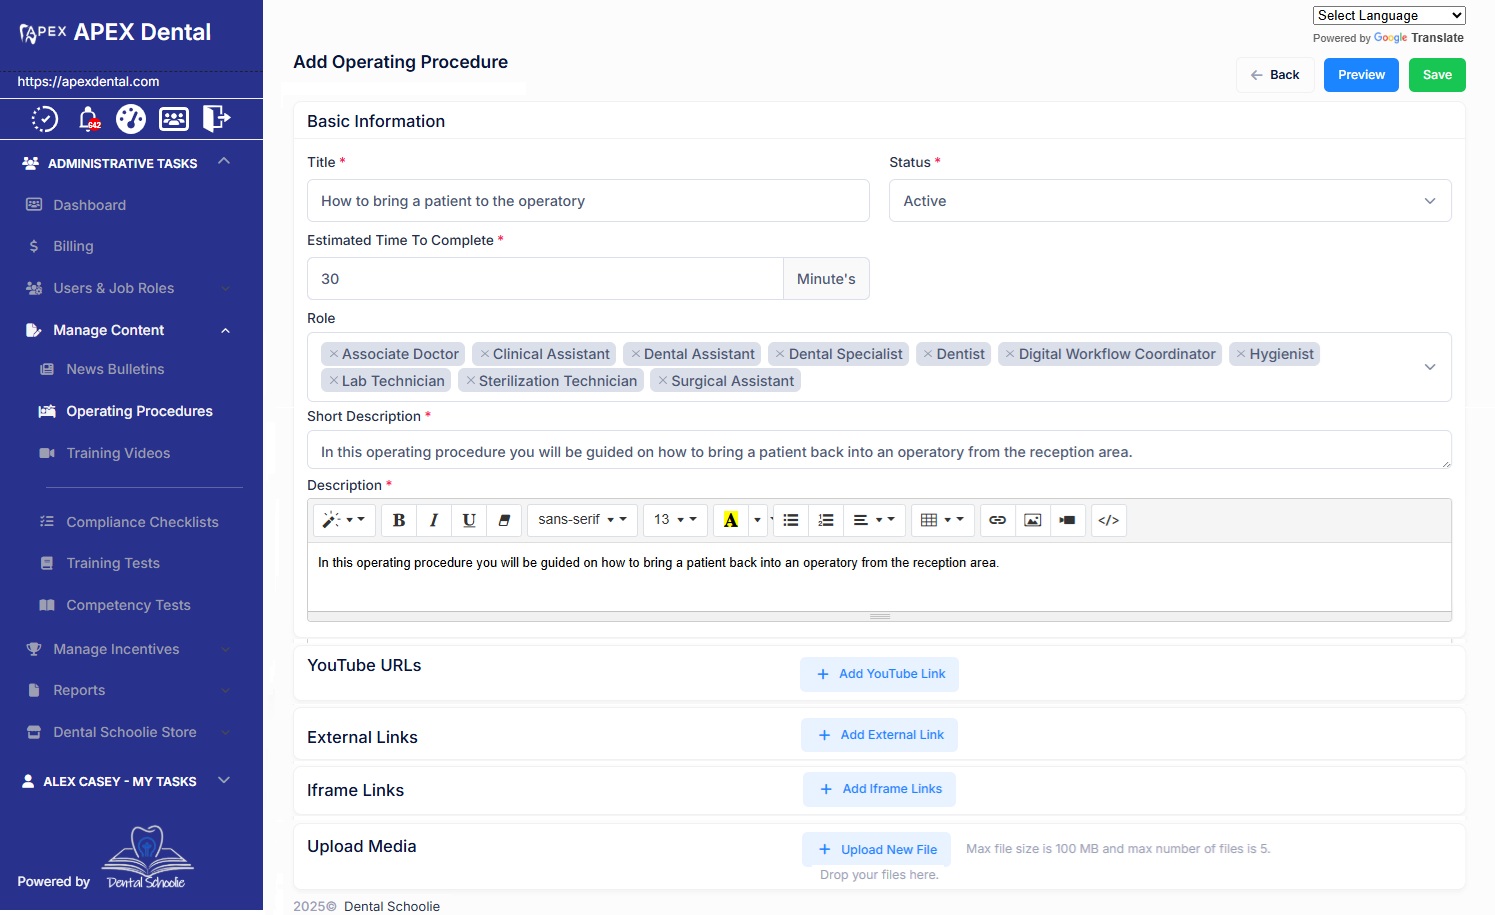This screenshot has height=915, width=1495.
Task: Open the paragraph alignment dropdown
Action: [x=874, y=520]
